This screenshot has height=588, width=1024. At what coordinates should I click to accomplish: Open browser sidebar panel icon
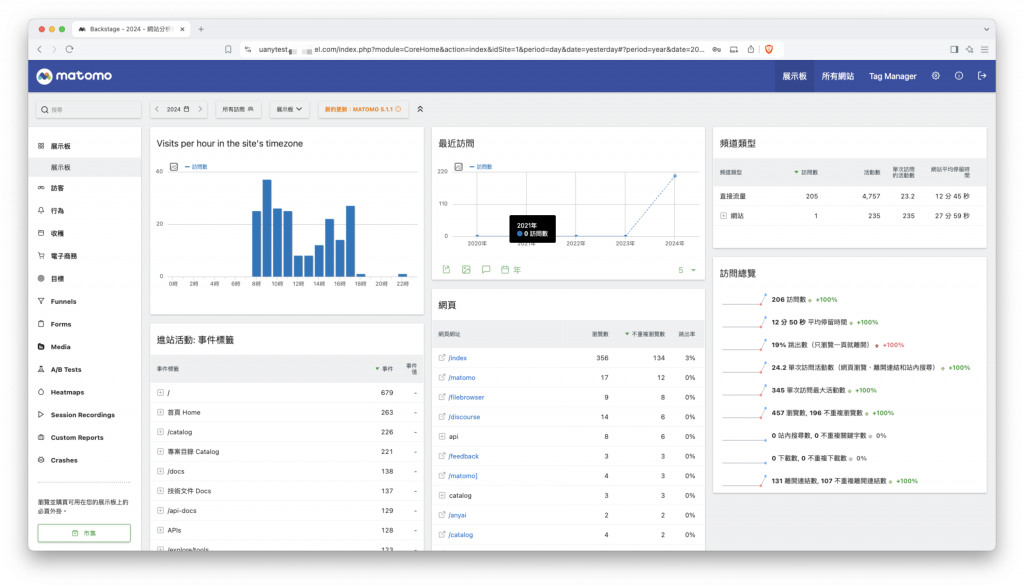point(954,49)
